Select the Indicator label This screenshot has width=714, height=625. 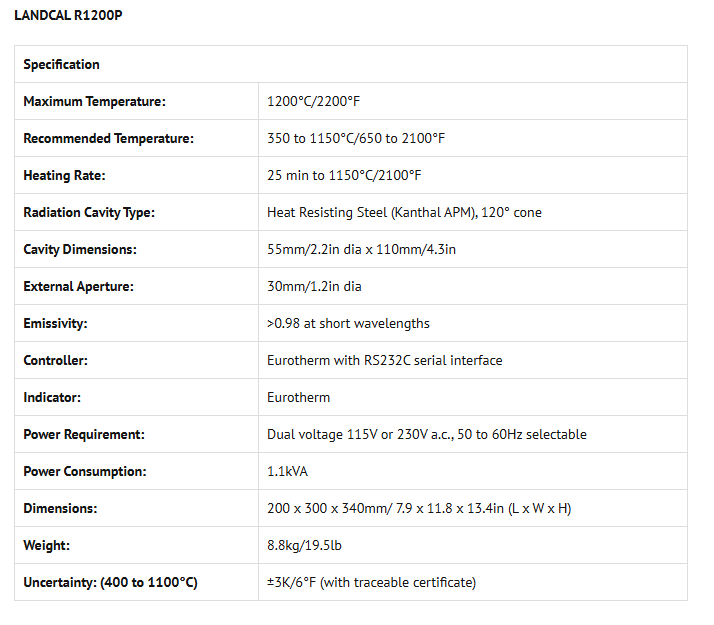52,397
